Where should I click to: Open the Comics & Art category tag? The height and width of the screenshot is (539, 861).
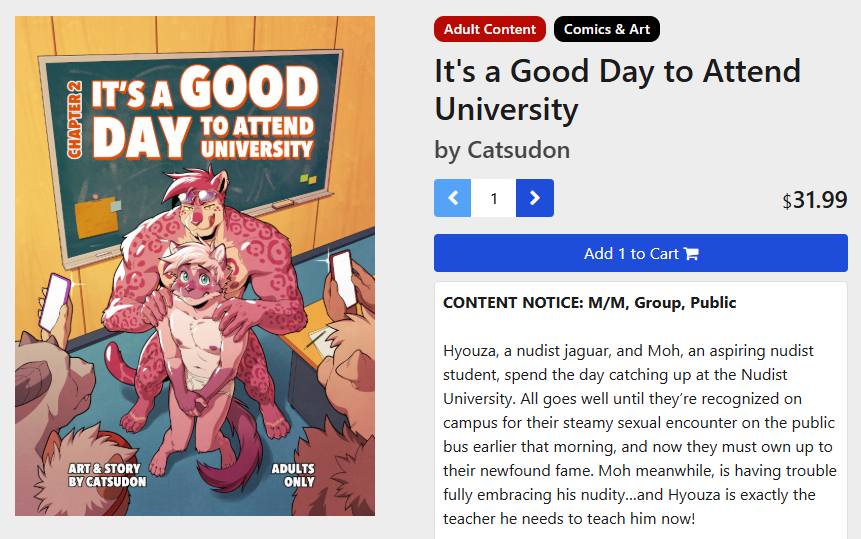tap(607, 29)
